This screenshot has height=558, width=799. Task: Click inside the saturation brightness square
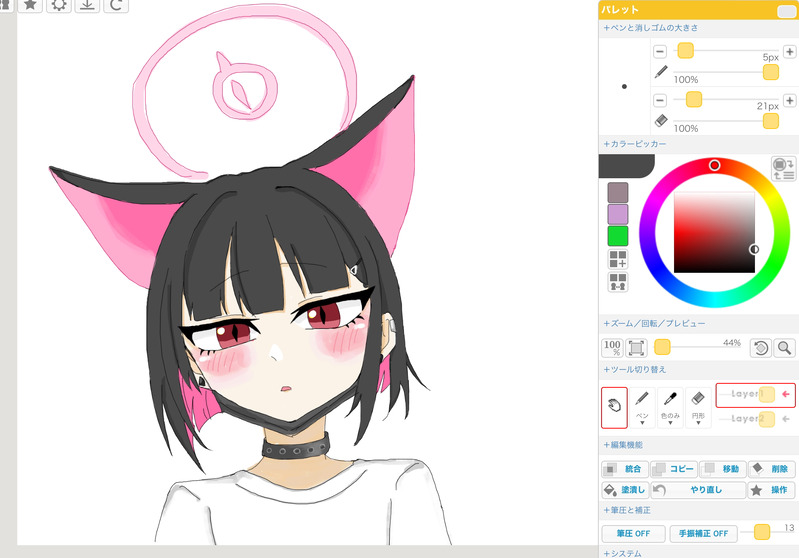click(714, 232)
